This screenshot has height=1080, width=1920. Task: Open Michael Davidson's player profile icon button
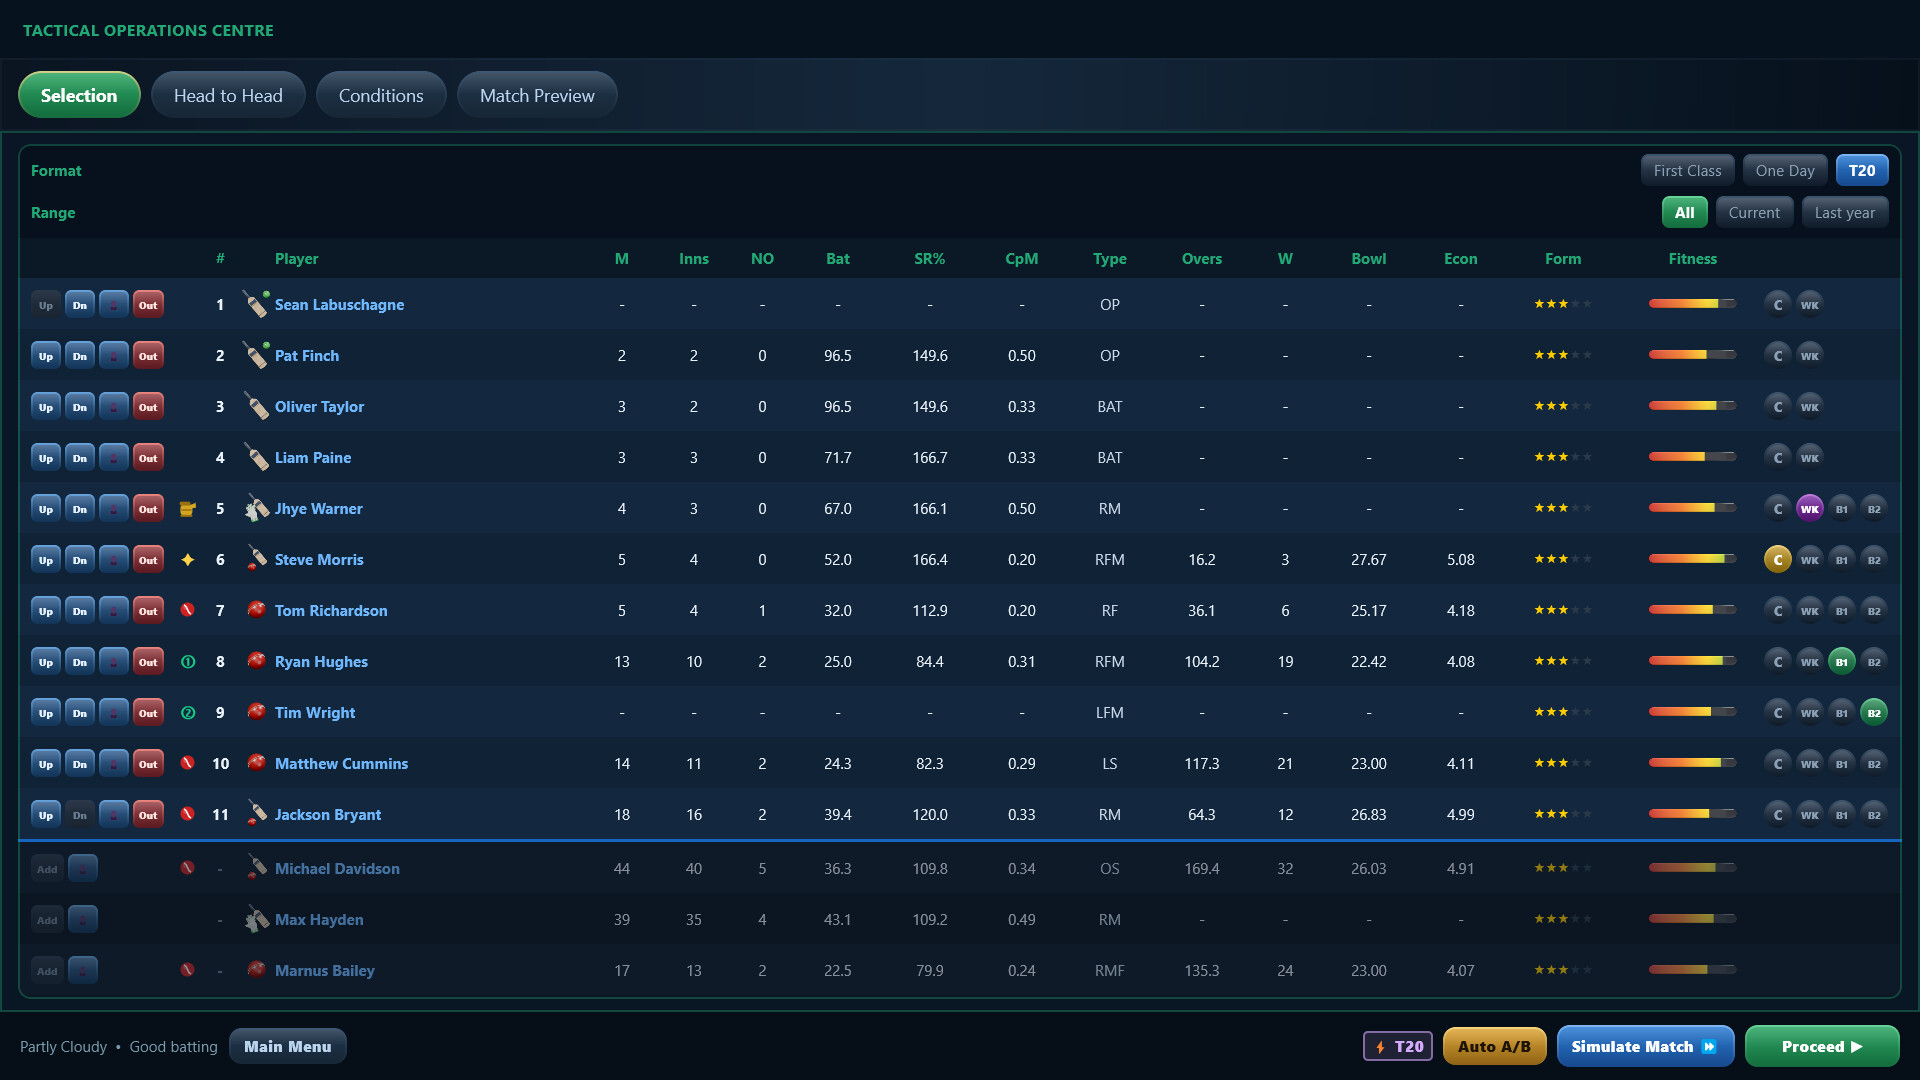click(82, 869)
